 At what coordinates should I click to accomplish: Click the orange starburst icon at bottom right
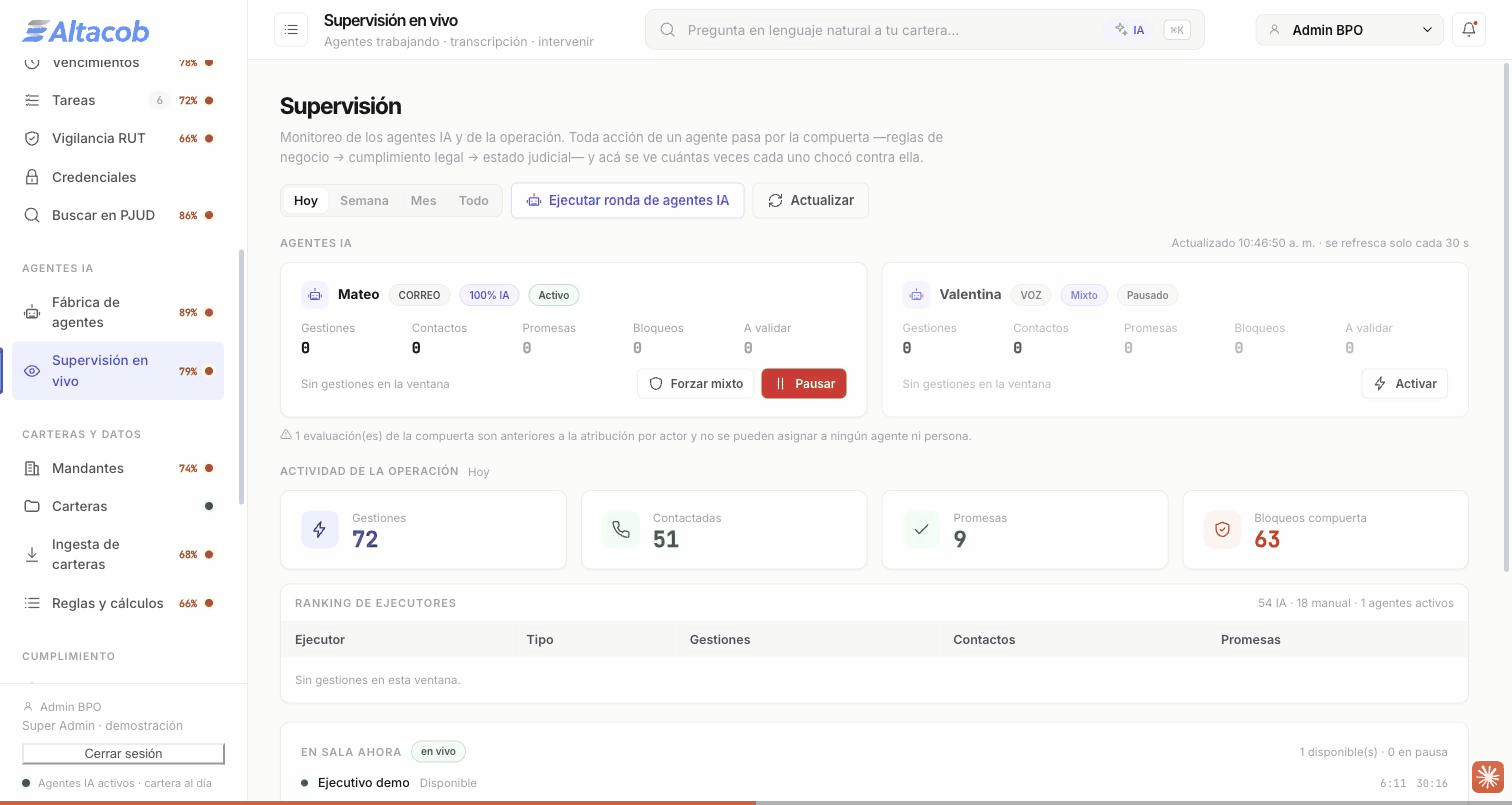click(1487, 776)
